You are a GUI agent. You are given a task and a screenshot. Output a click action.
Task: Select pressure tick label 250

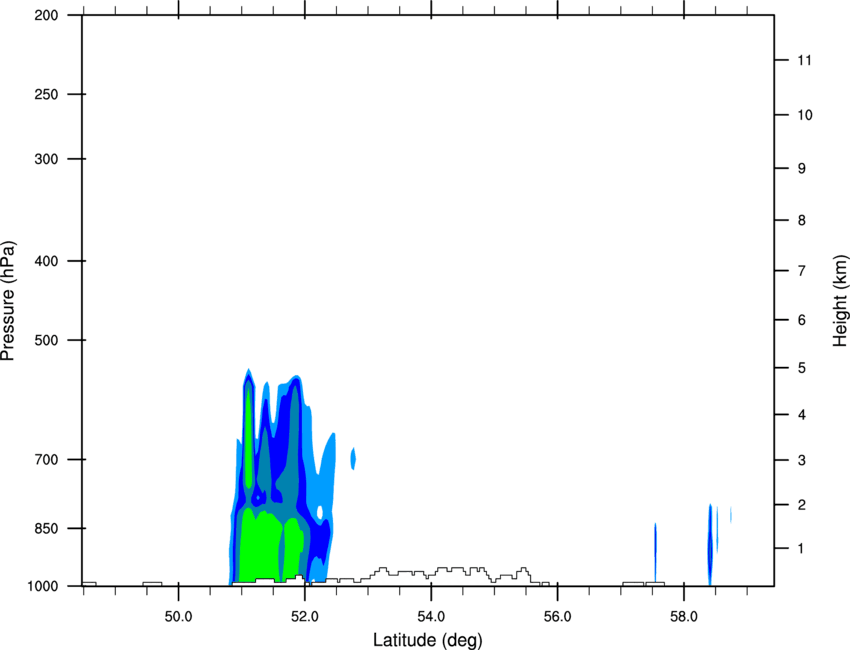tap(46, 94)
